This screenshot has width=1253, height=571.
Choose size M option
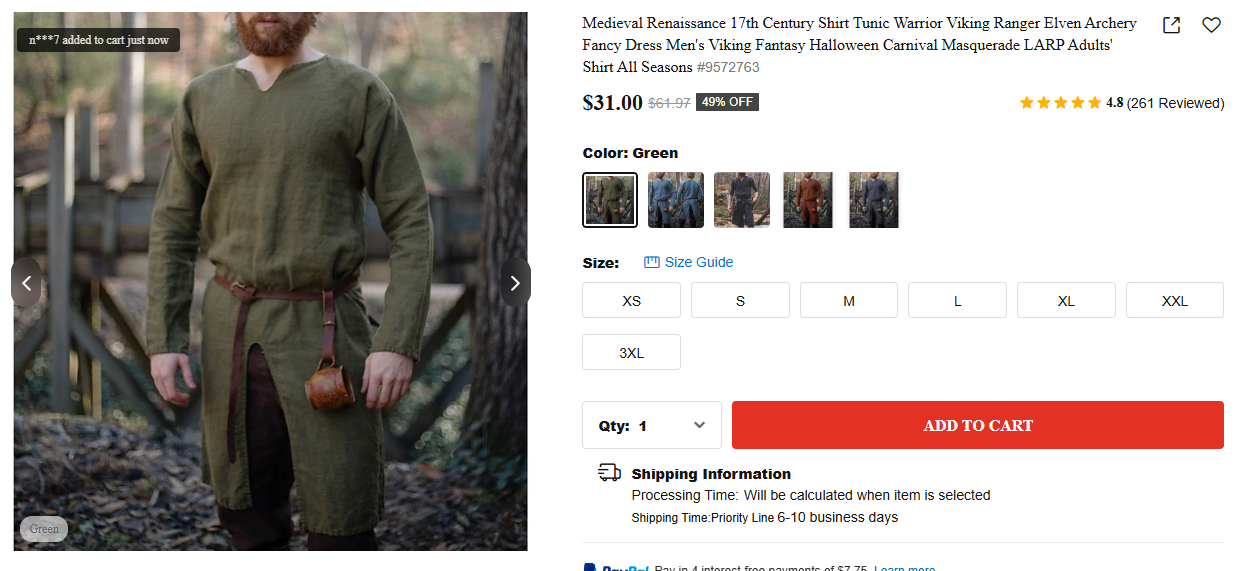pos(849,300)
